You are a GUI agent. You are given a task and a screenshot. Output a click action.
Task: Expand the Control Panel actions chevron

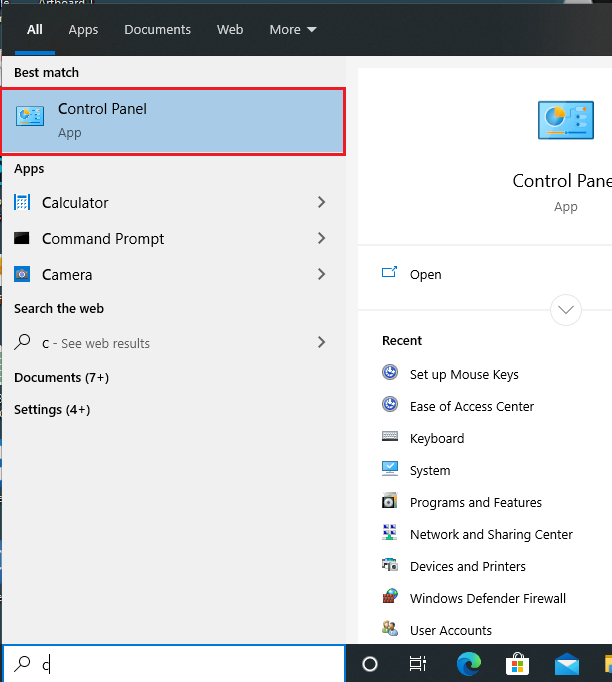click(565, 310)
